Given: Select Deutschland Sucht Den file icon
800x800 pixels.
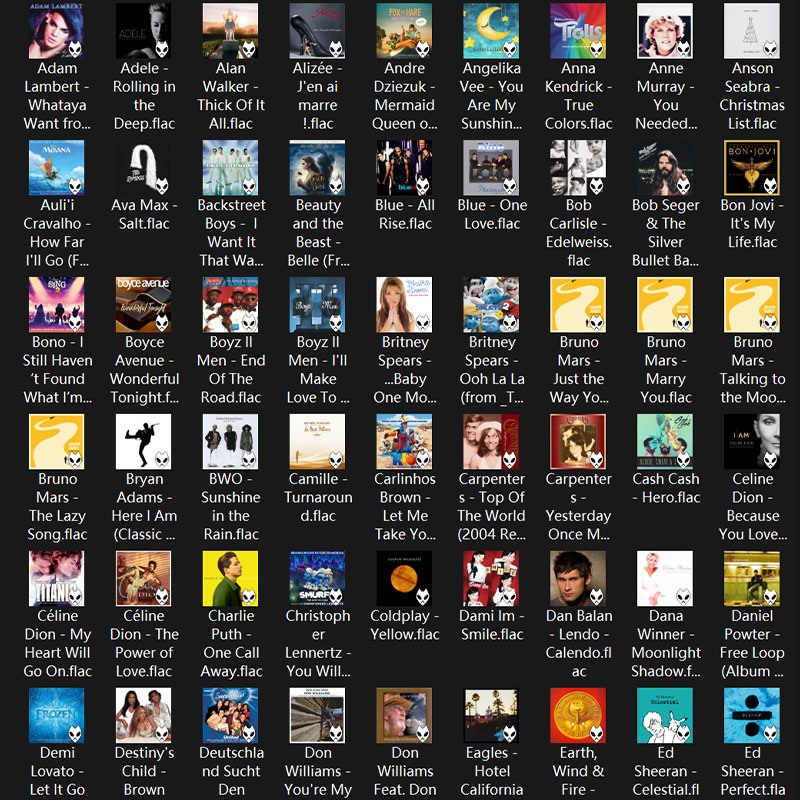Looking at the screenshot, I should tap(230, 715).
